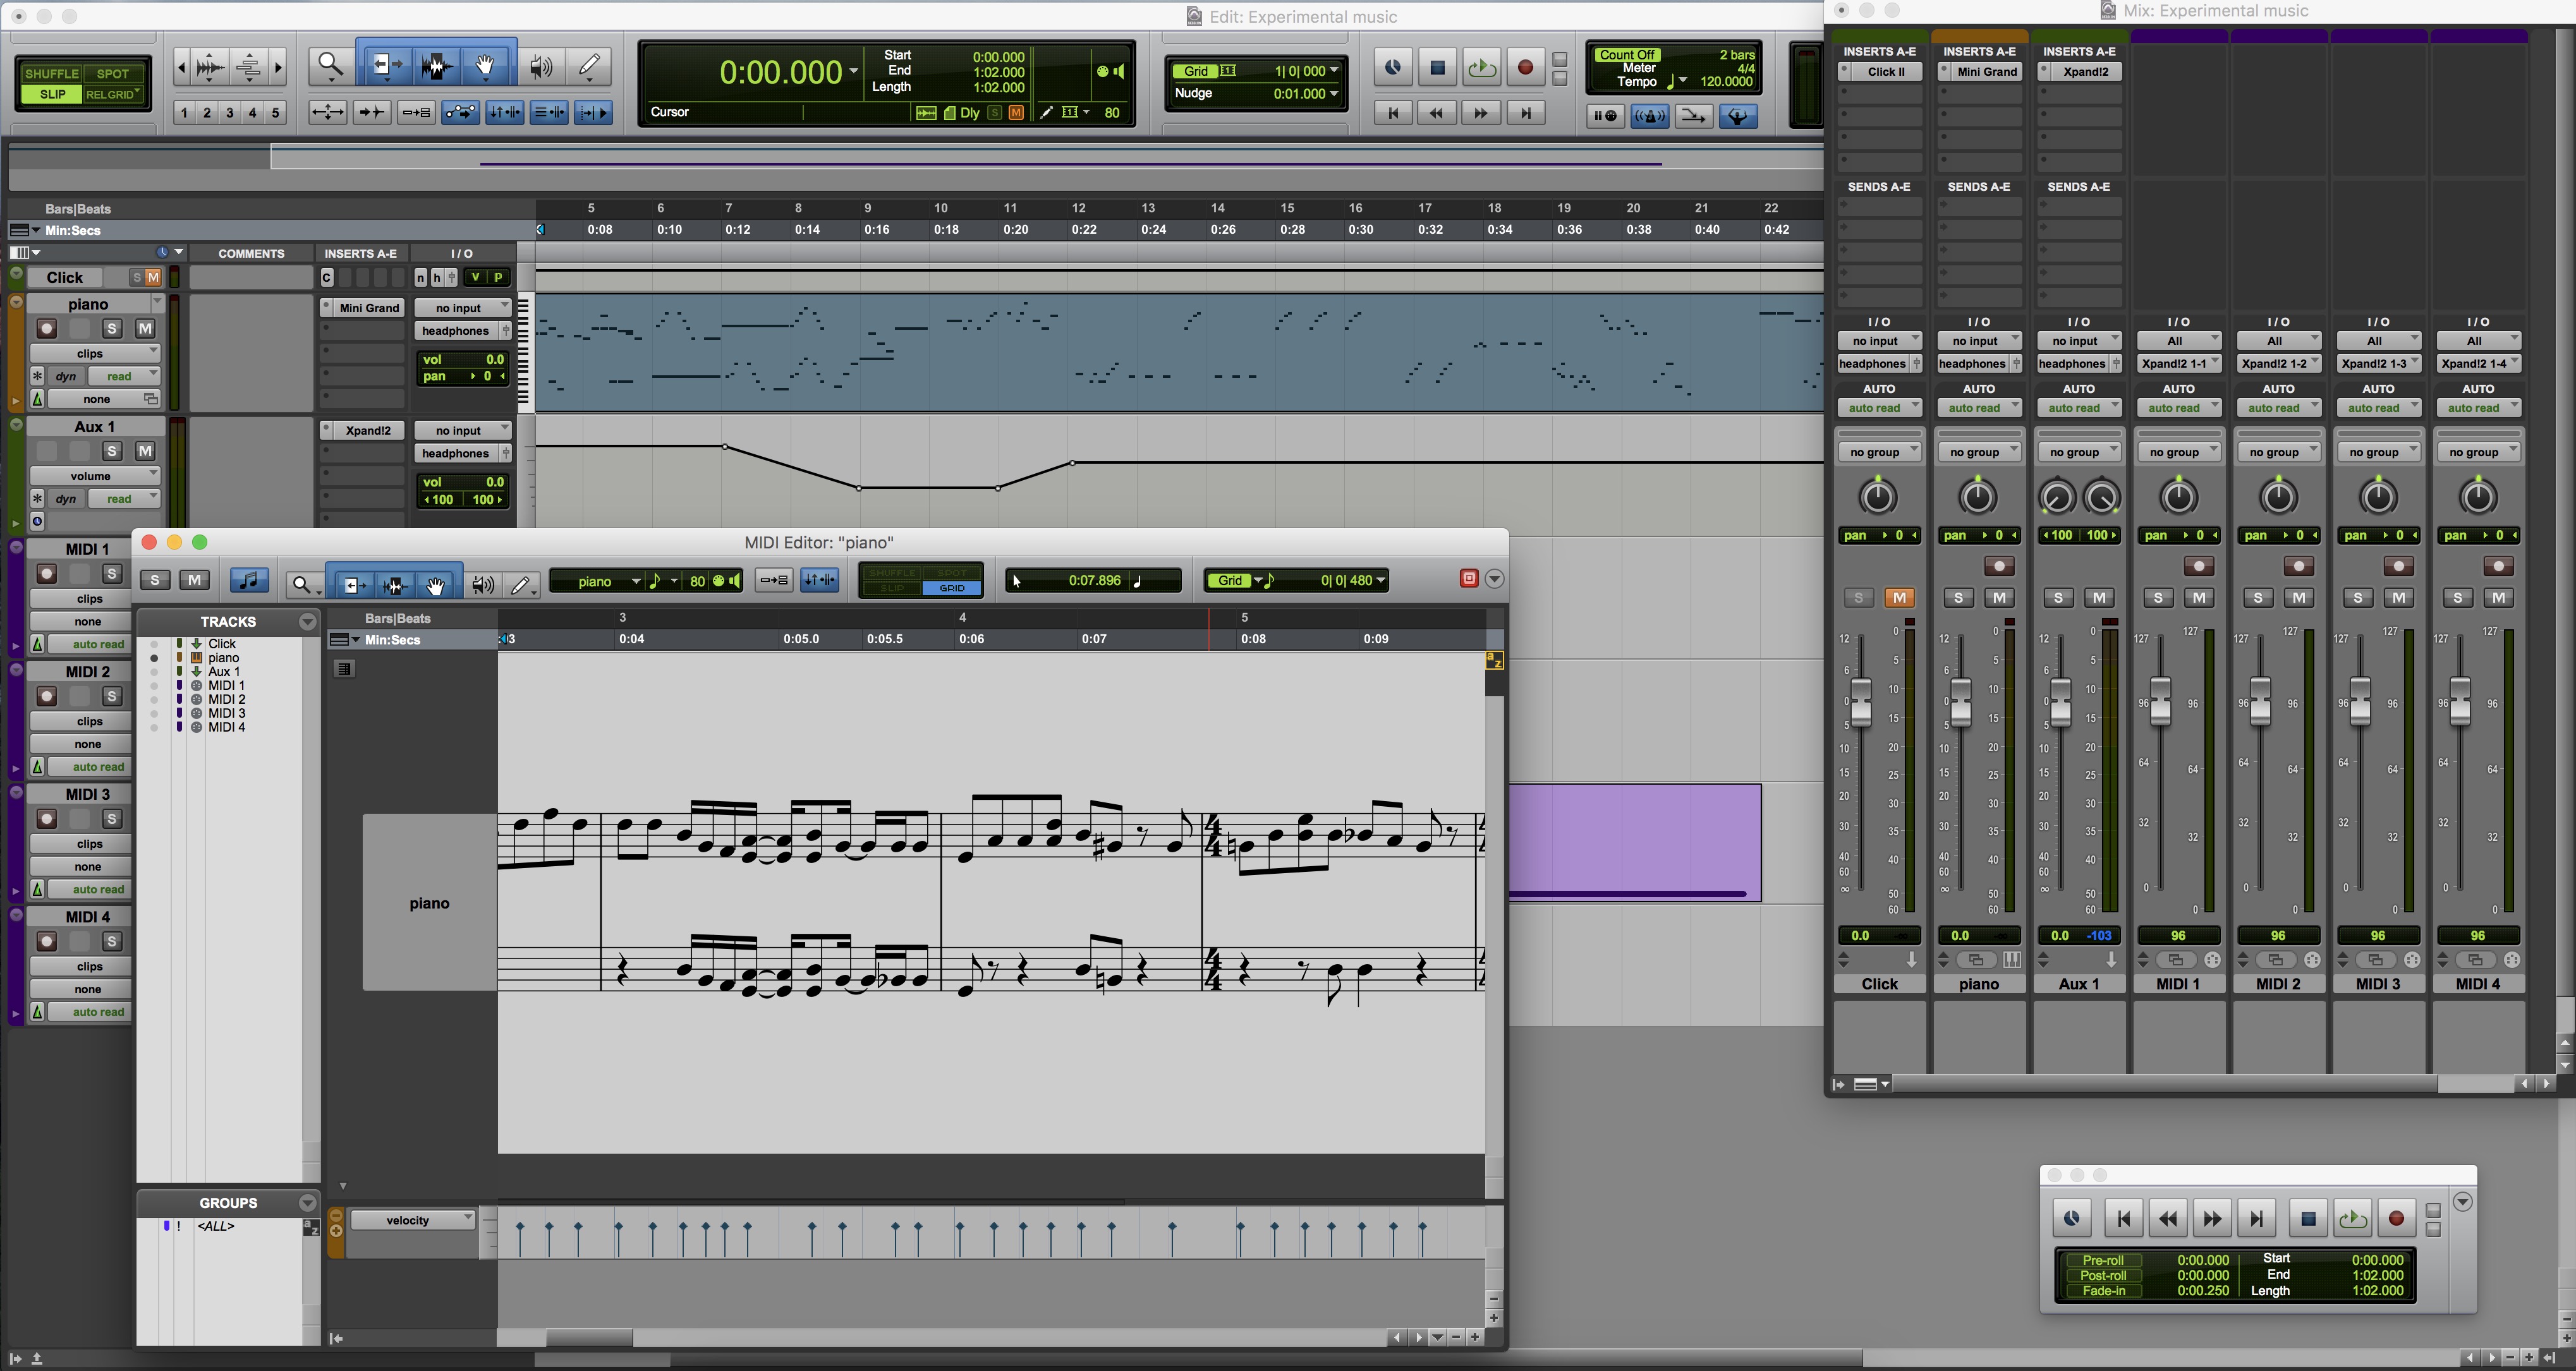Select MIDI 3 in MIDI Editor track list
This screenshot has height=1371, width=2576.
tap(227, 713)
